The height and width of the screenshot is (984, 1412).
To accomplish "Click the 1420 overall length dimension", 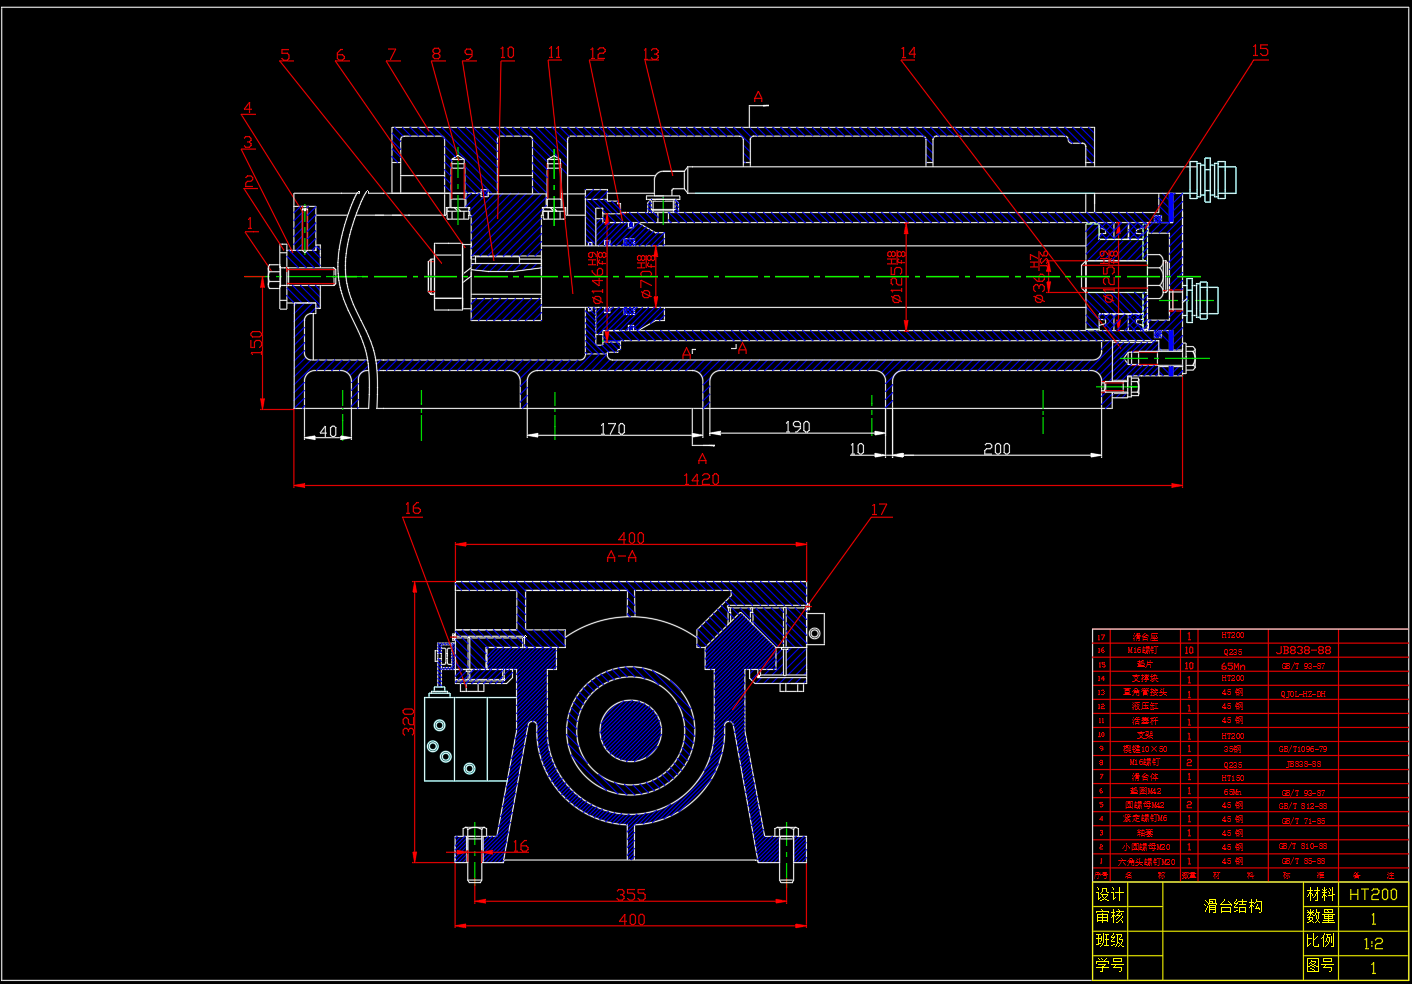I will click(x=701, y=479).
